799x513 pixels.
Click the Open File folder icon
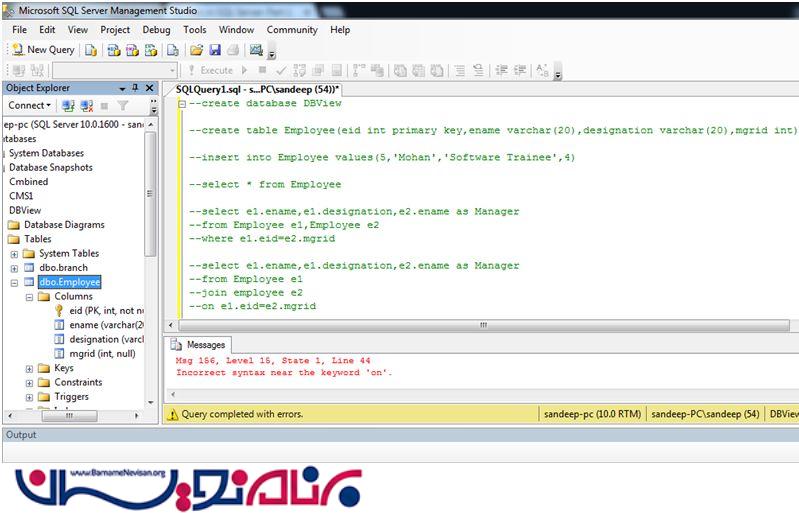point(197,50)
